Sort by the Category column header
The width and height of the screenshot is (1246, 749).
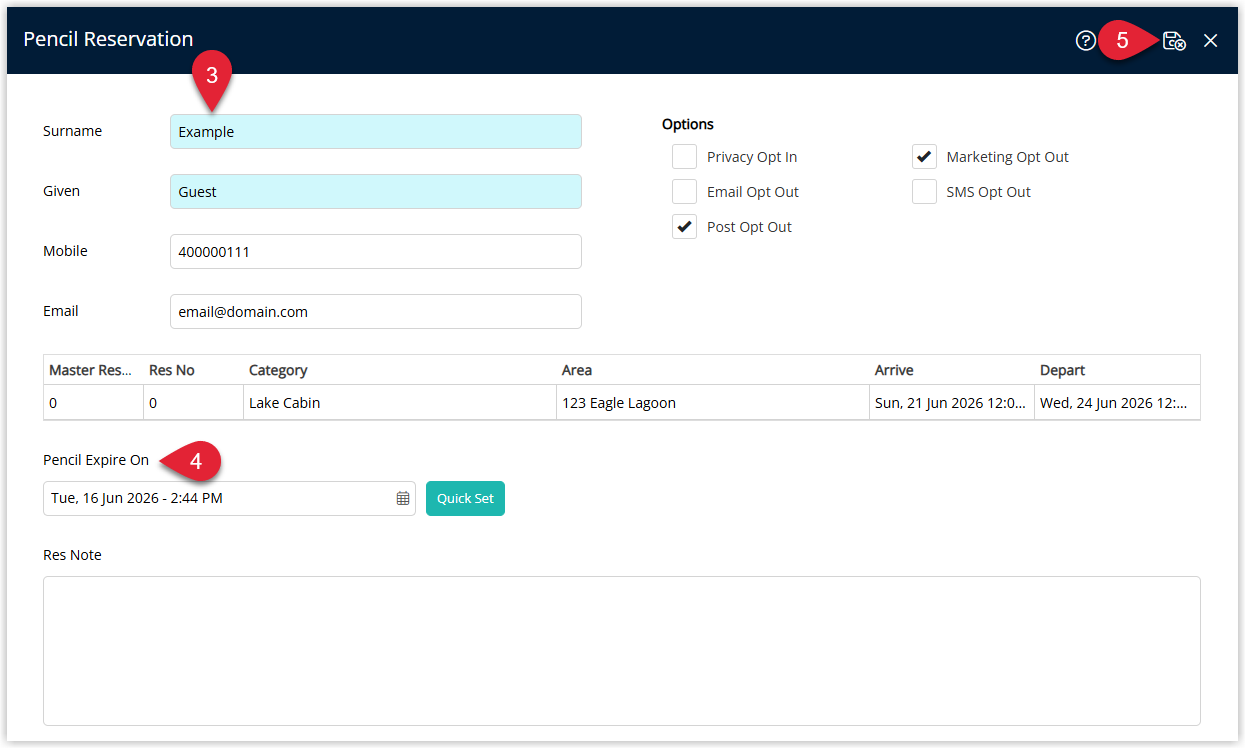(400, 370)
